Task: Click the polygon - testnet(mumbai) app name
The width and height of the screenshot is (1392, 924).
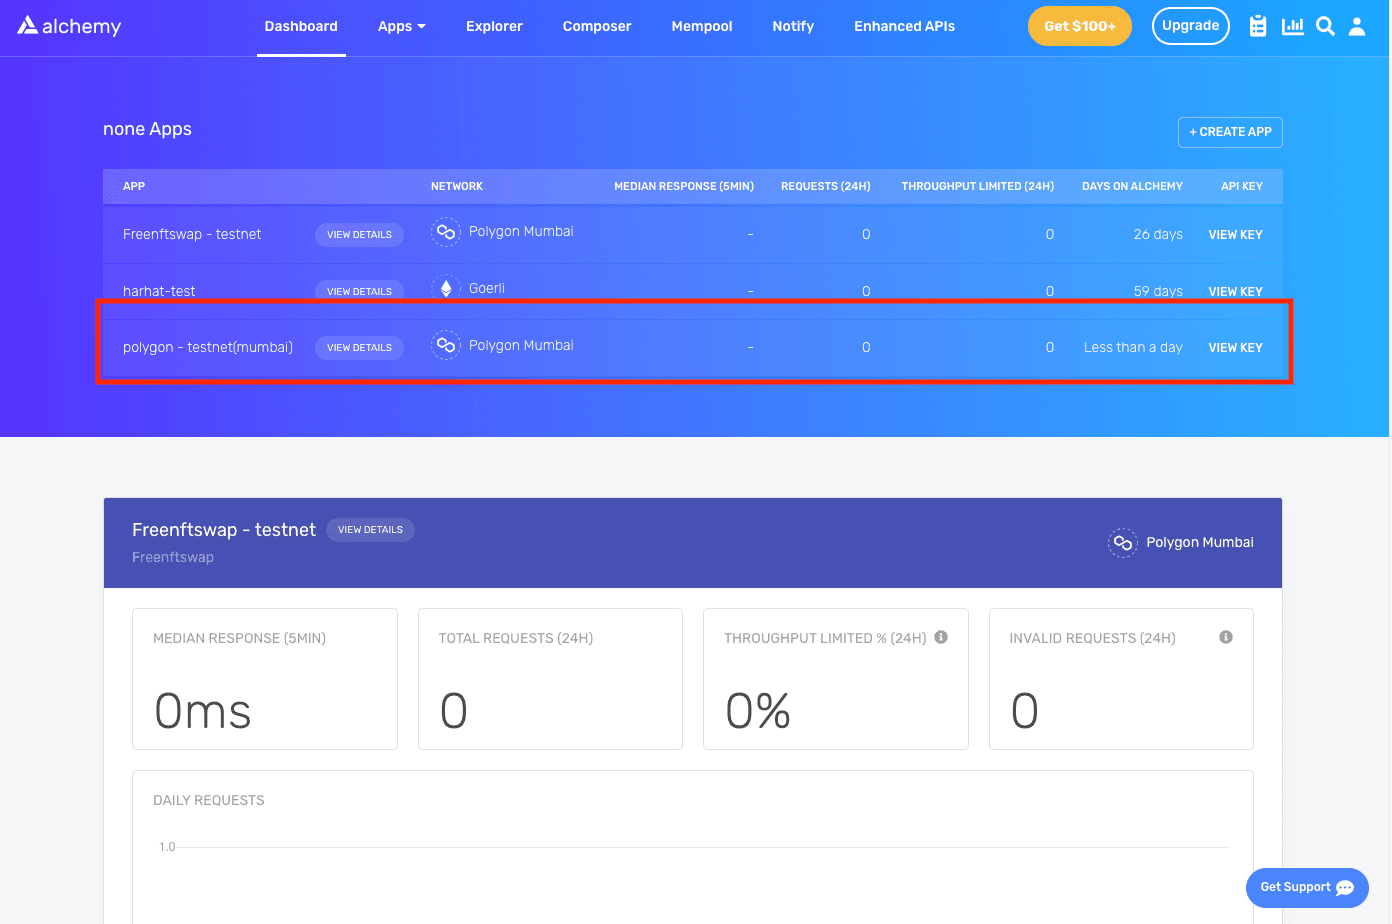Action: (208, 348)
